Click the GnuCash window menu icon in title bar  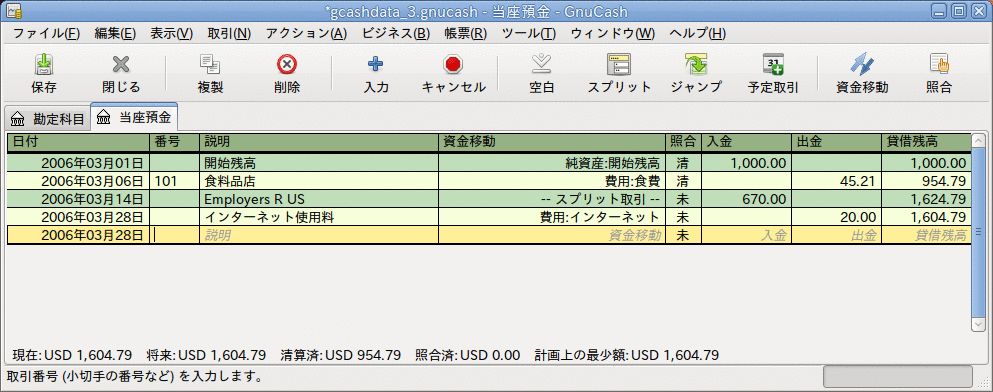point(13,11)
